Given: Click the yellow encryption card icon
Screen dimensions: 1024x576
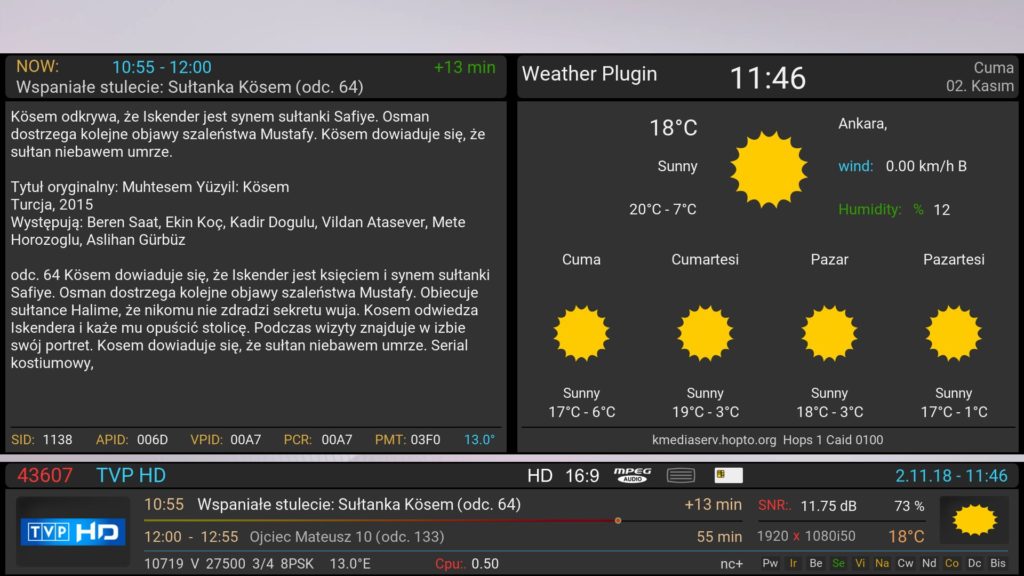Looking at the screenshot, I should (x=727, y=475).
